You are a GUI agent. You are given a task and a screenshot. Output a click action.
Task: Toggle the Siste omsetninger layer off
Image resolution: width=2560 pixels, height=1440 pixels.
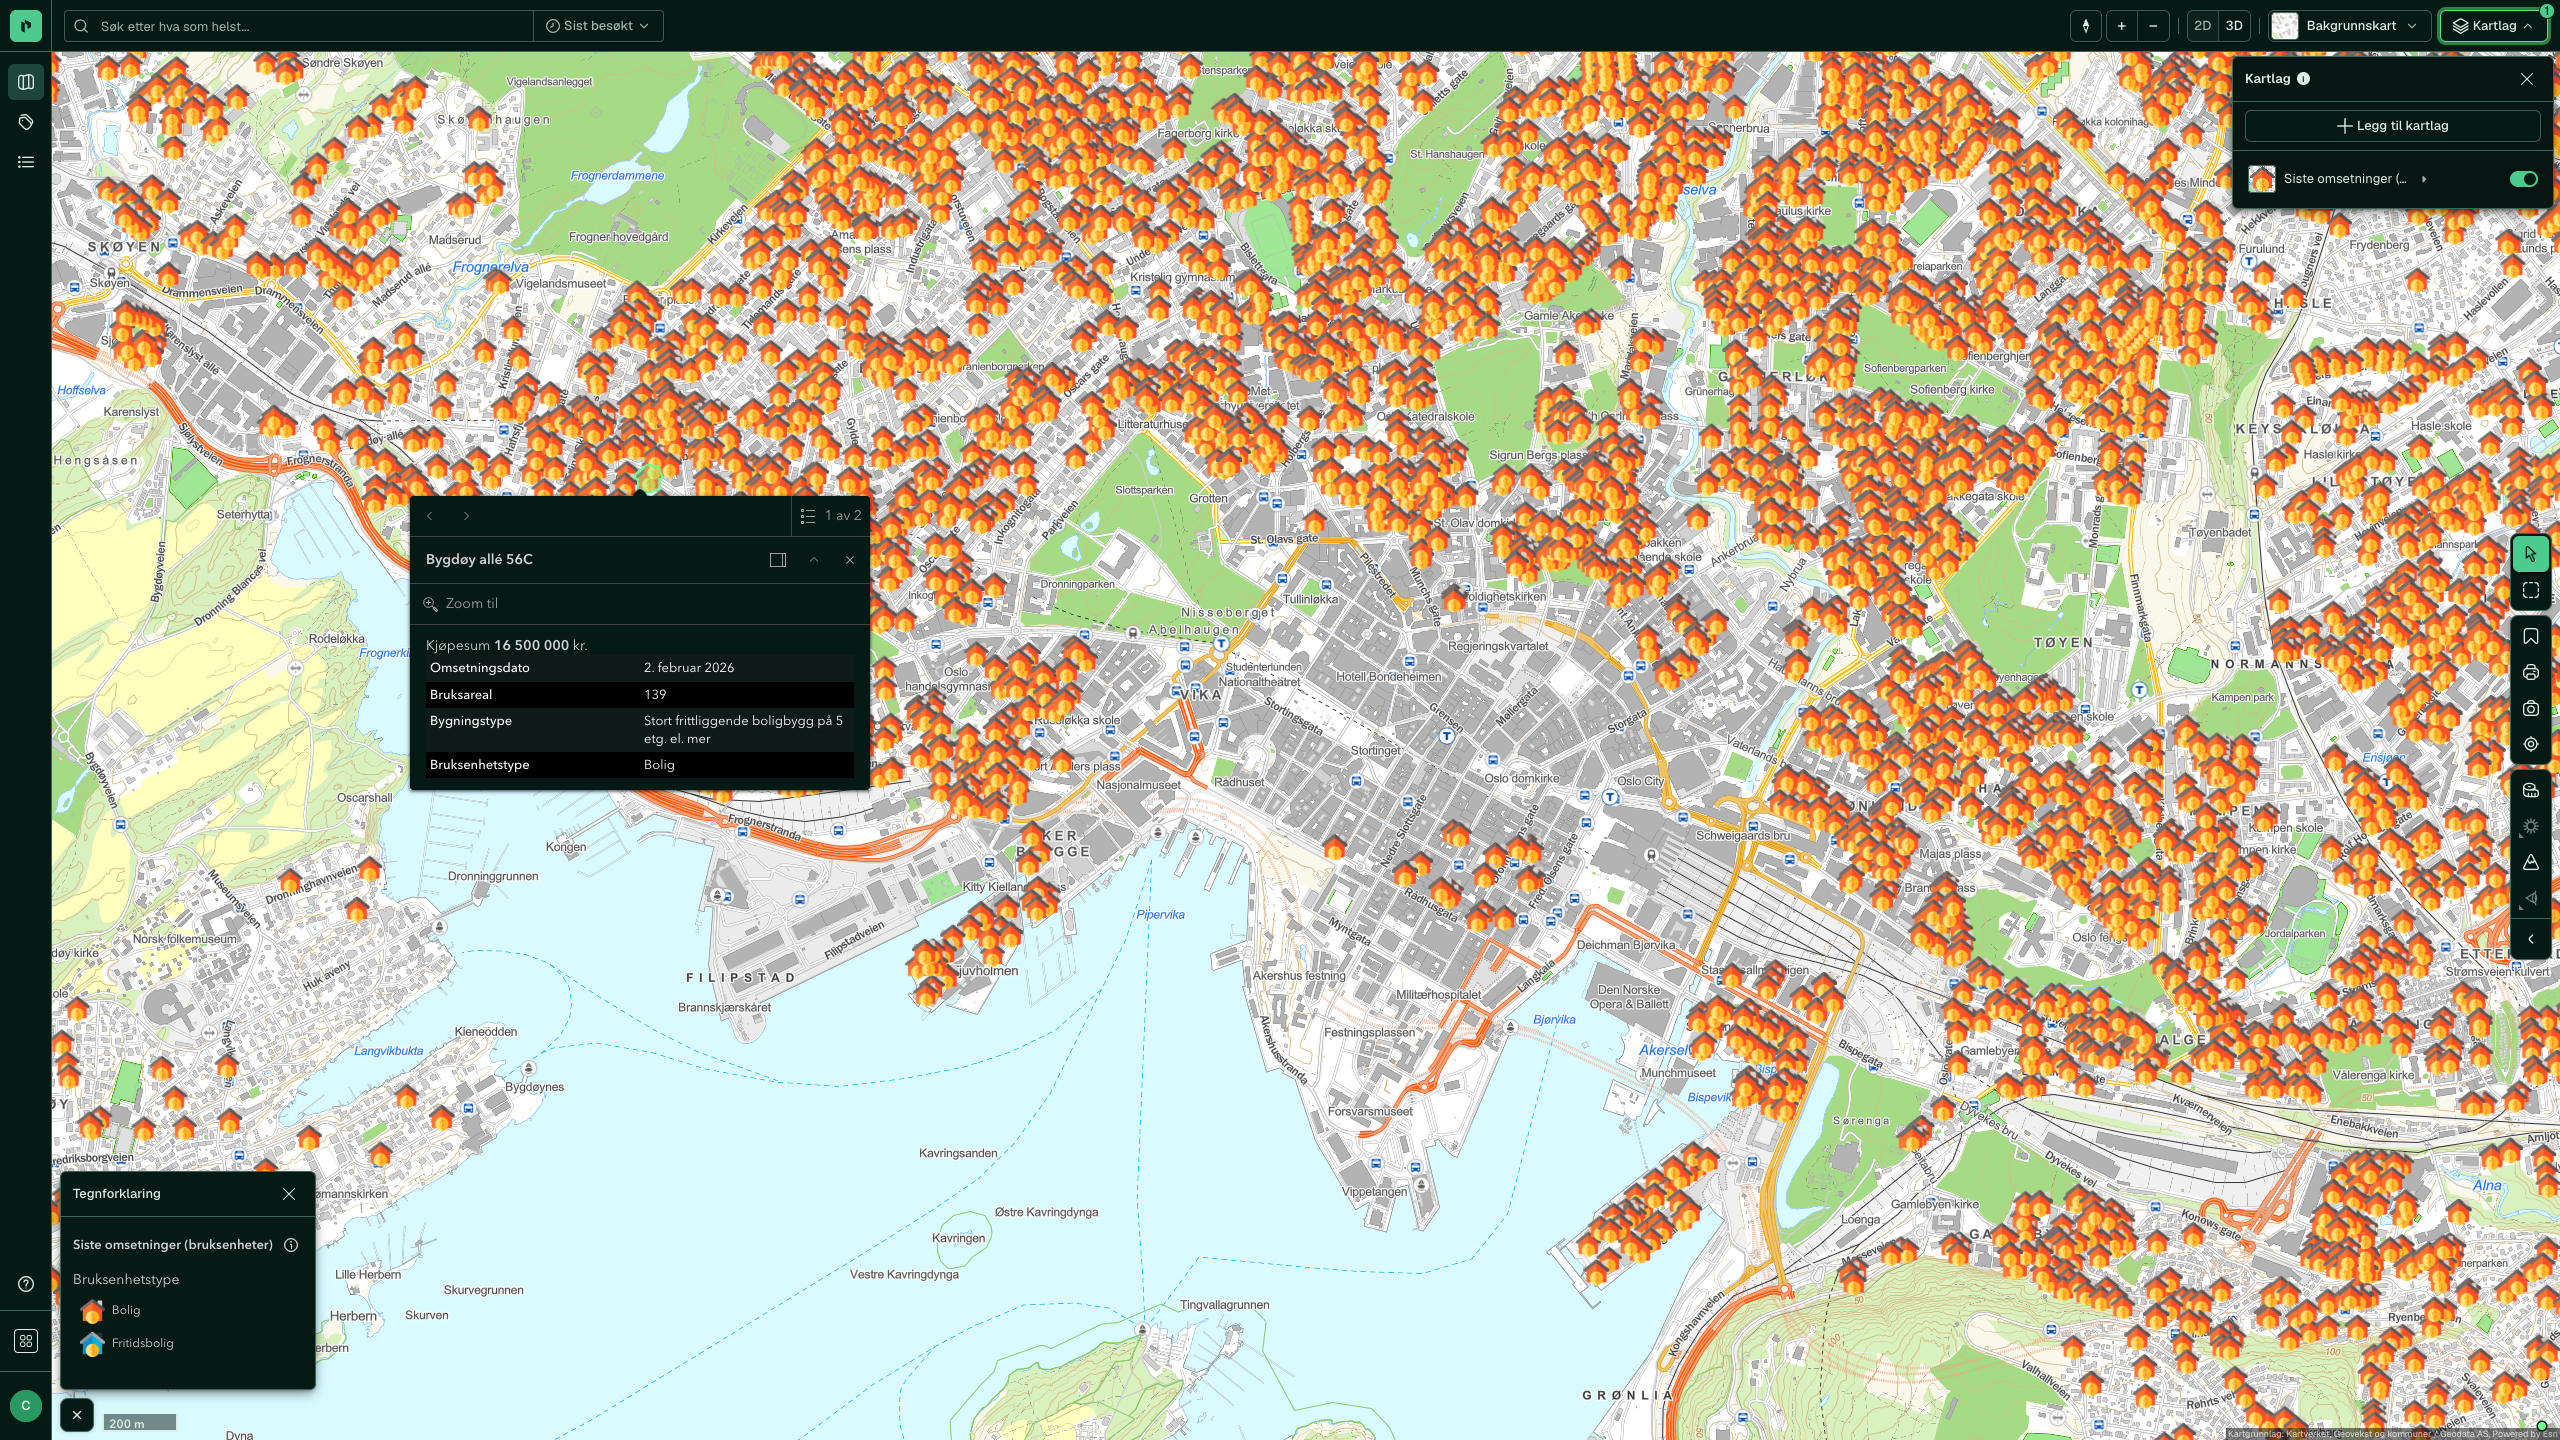pyautogui.click(x=2523, y=179)
